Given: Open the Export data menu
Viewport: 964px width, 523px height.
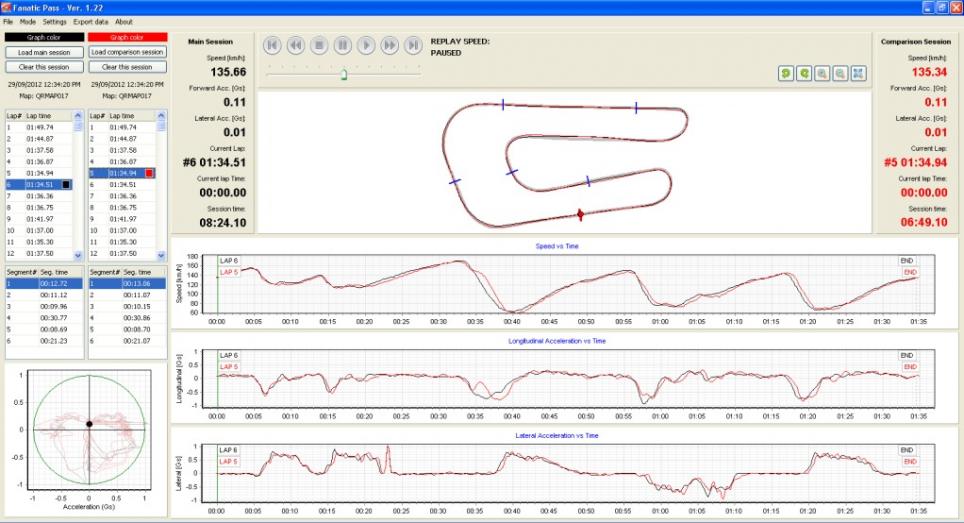Looking at the screenshot, I should coord(91,22).
